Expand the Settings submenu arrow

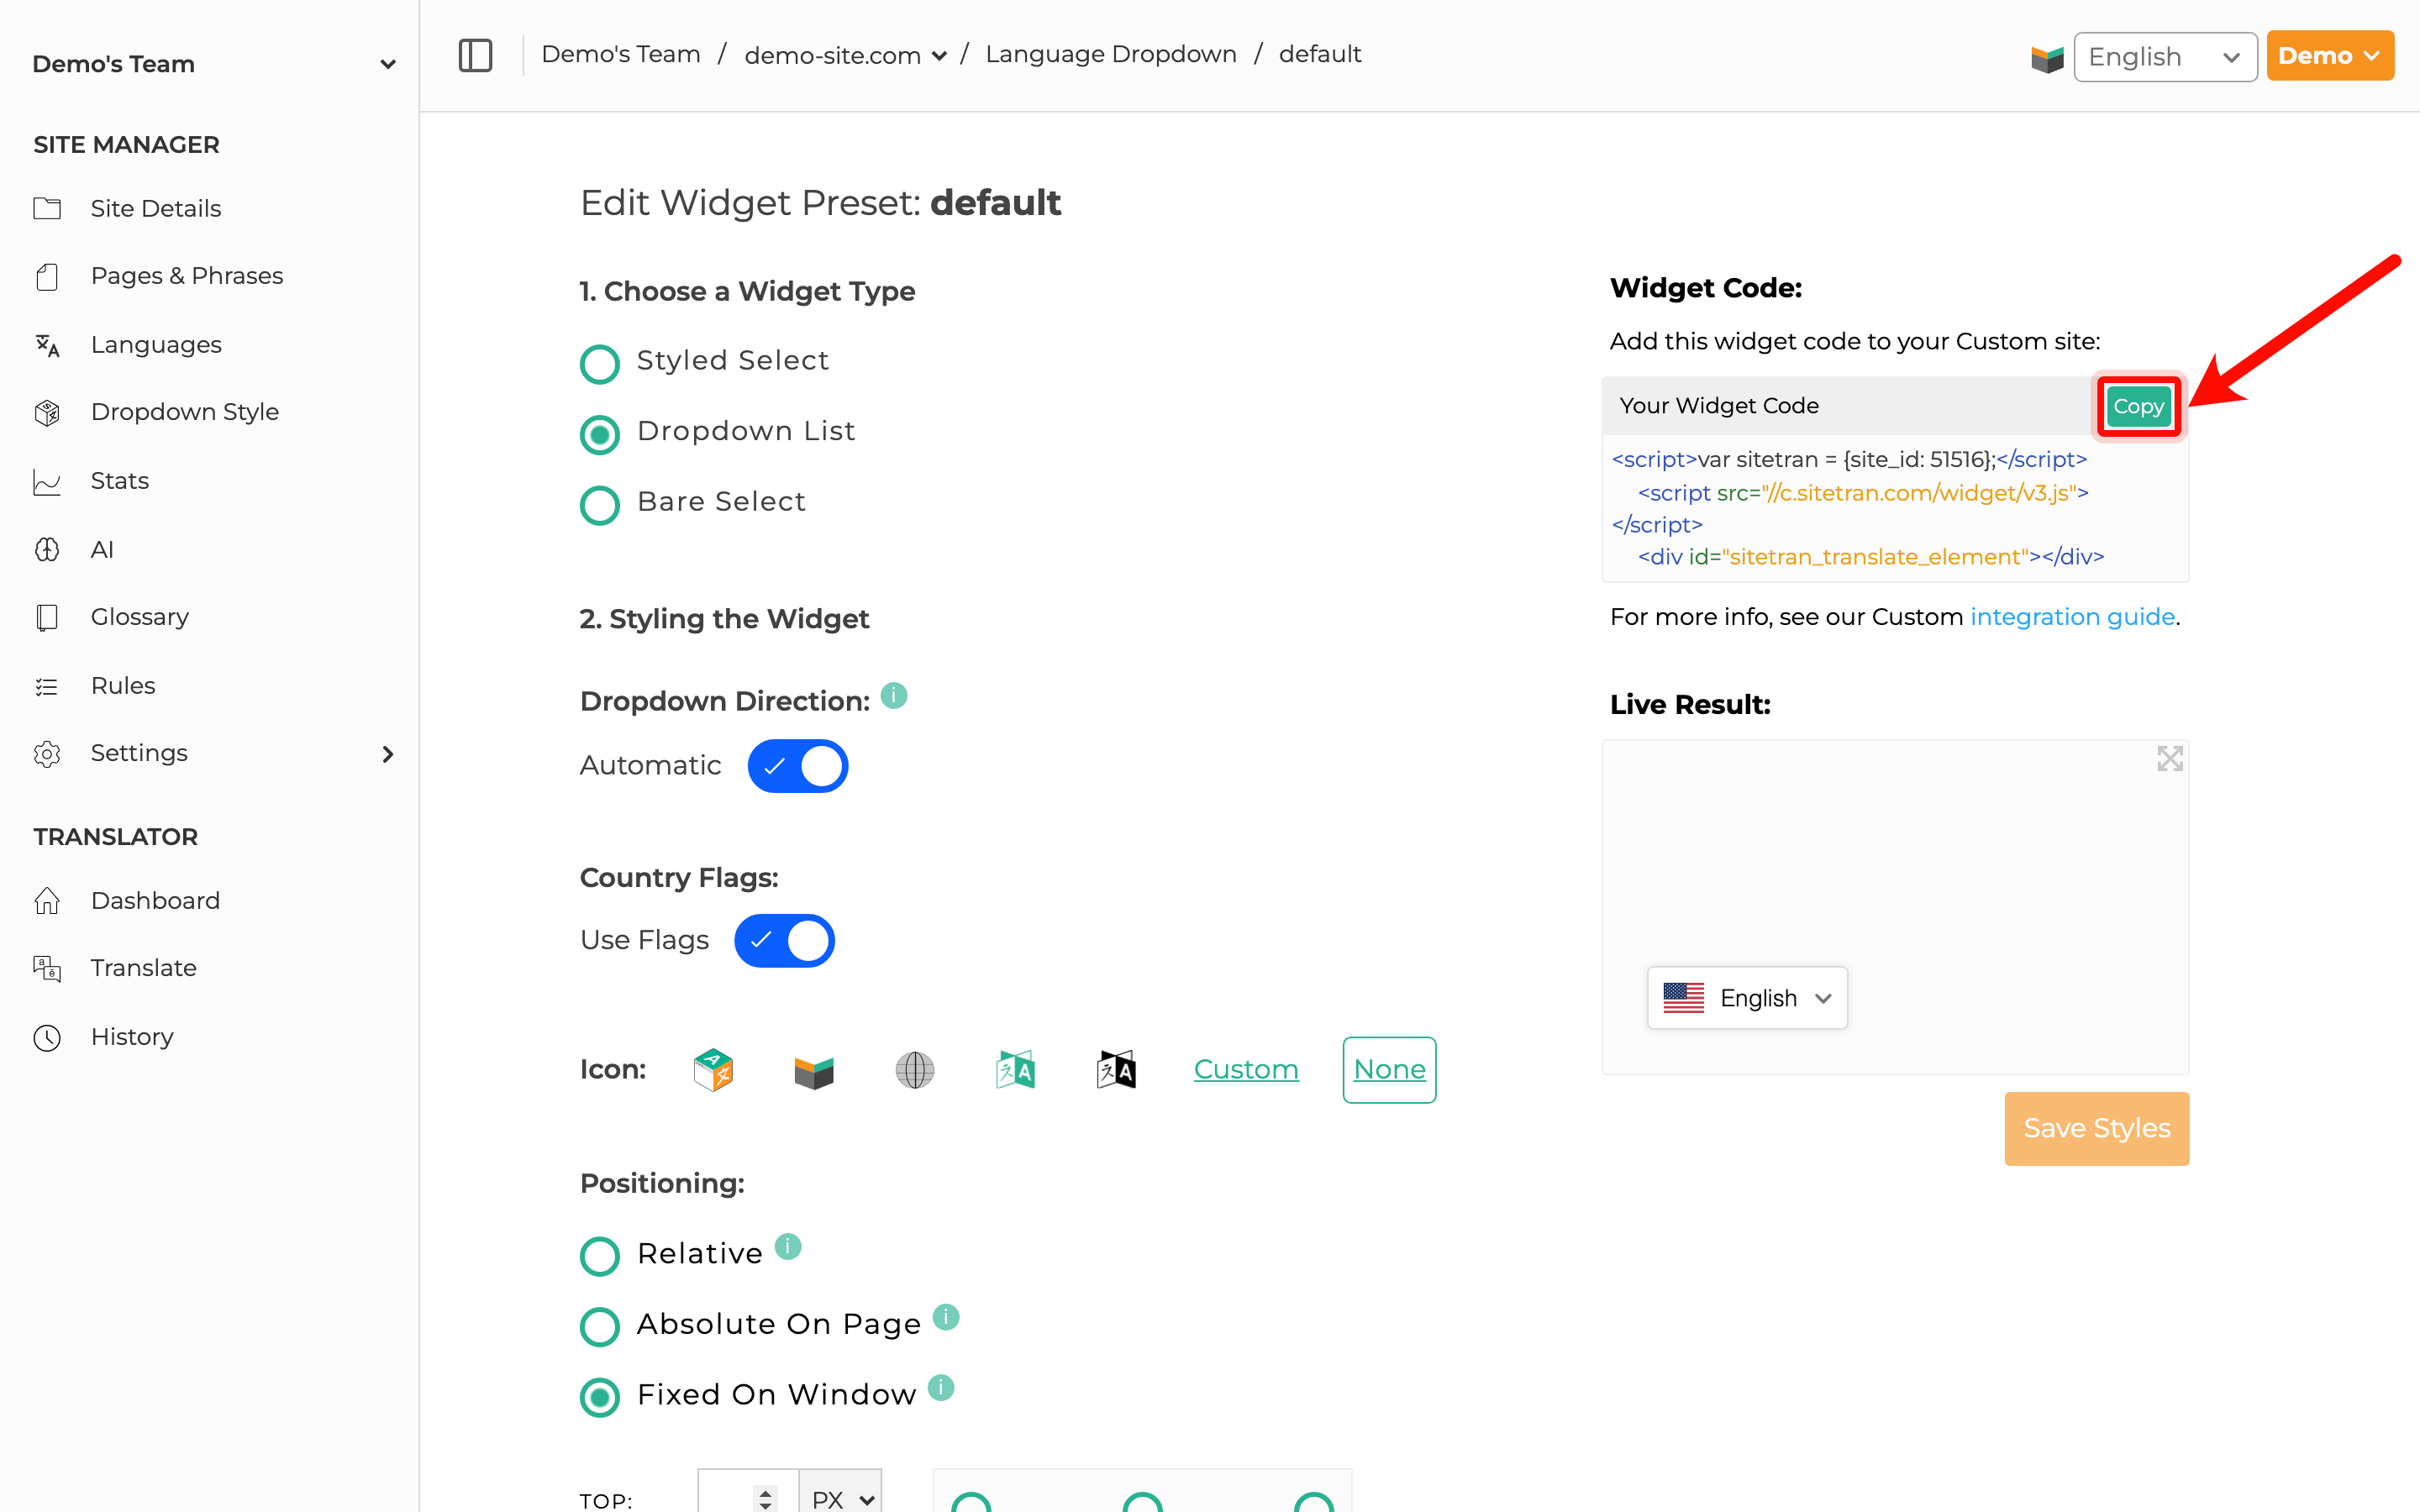pos(388,754)
